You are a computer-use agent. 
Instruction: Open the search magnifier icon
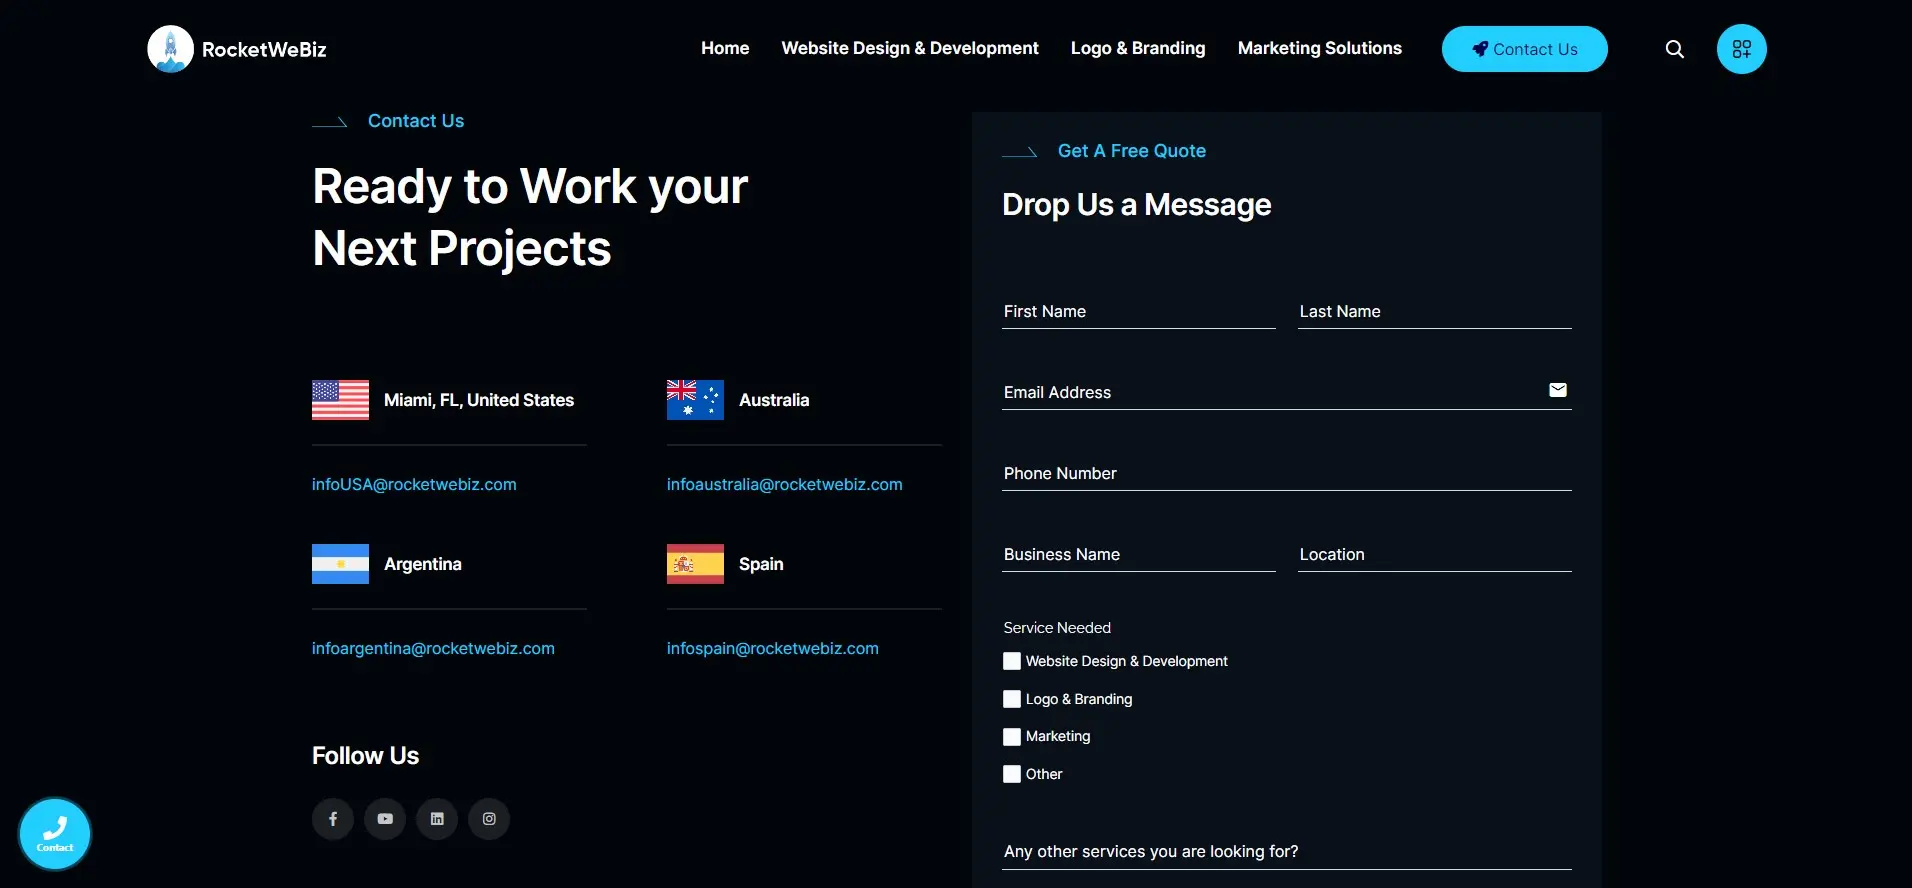click(1674, 49)
